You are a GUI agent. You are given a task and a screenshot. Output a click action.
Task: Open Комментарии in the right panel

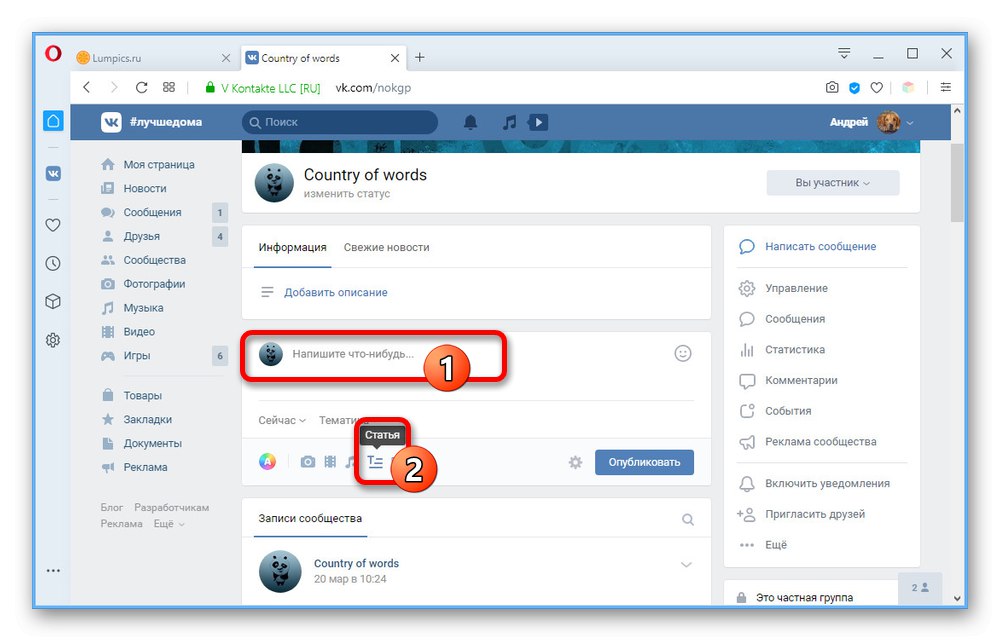(801, 380)
